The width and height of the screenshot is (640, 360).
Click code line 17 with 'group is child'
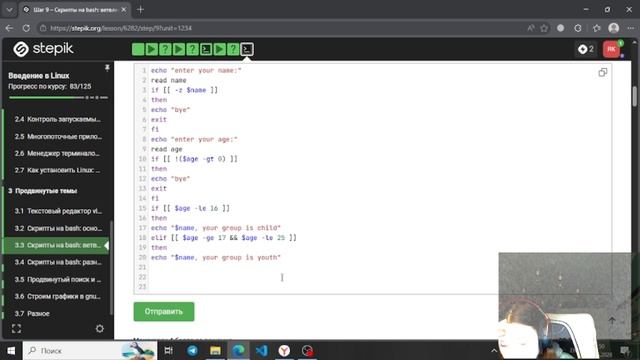coord(216,228)
